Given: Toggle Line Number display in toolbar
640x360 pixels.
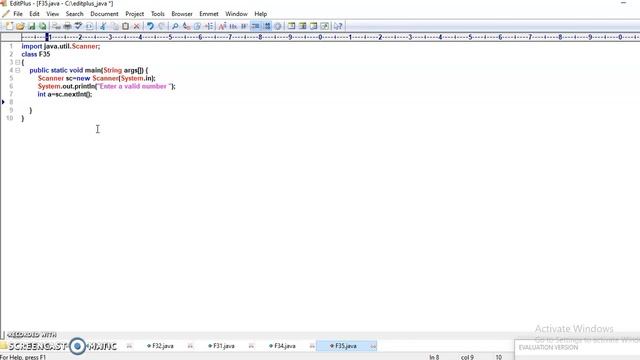Looking at the screenshot, I should coord(267,26).
